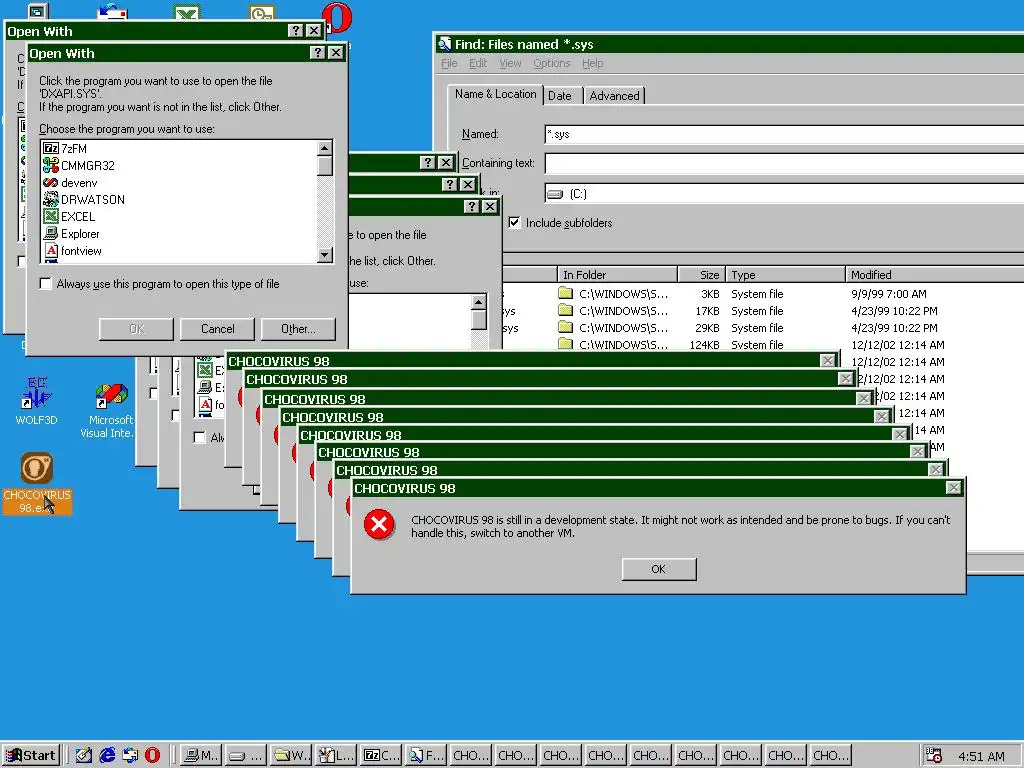Click into the Named field containing *.sys
Screen dimensions: 1024x768
click(784, 134)
